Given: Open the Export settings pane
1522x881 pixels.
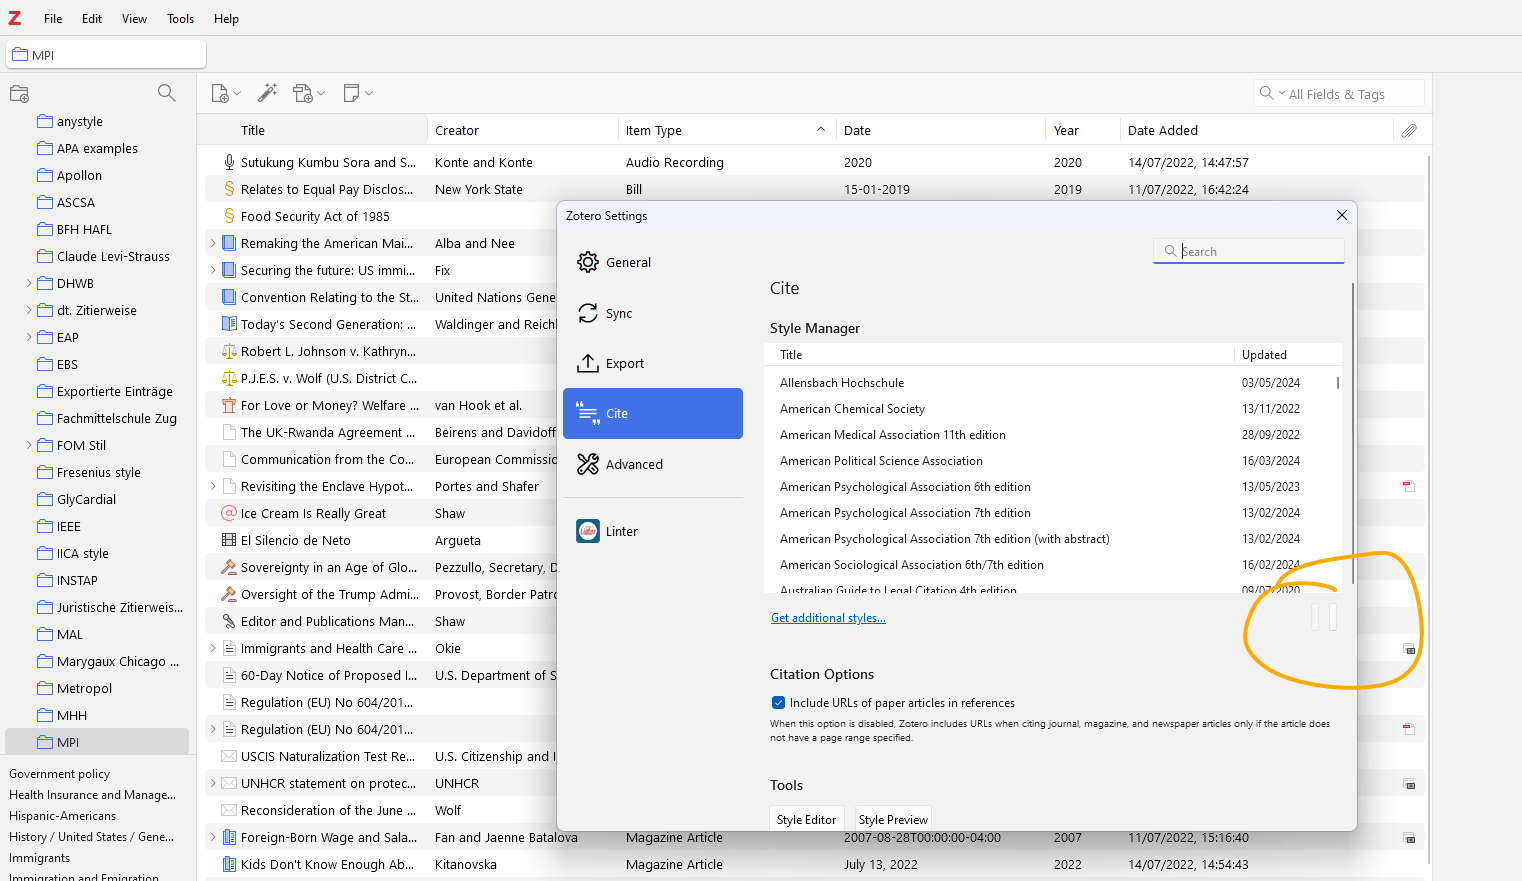Looking at the screenshot, I should click(653, 363).
